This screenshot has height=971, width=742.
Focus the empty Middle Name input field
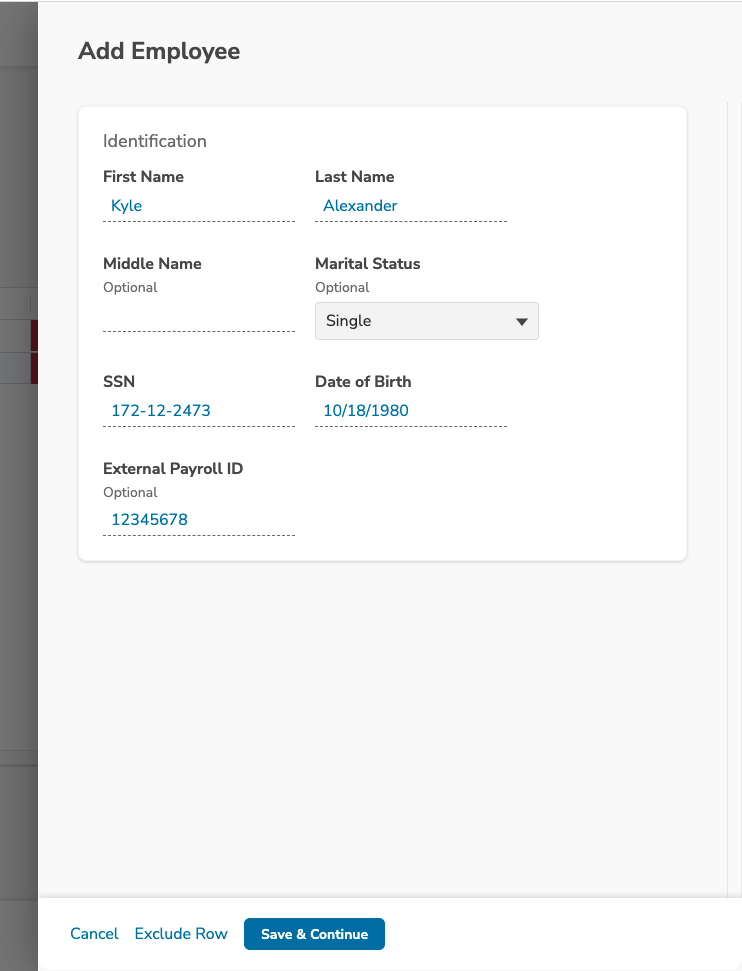pos(199,316)
